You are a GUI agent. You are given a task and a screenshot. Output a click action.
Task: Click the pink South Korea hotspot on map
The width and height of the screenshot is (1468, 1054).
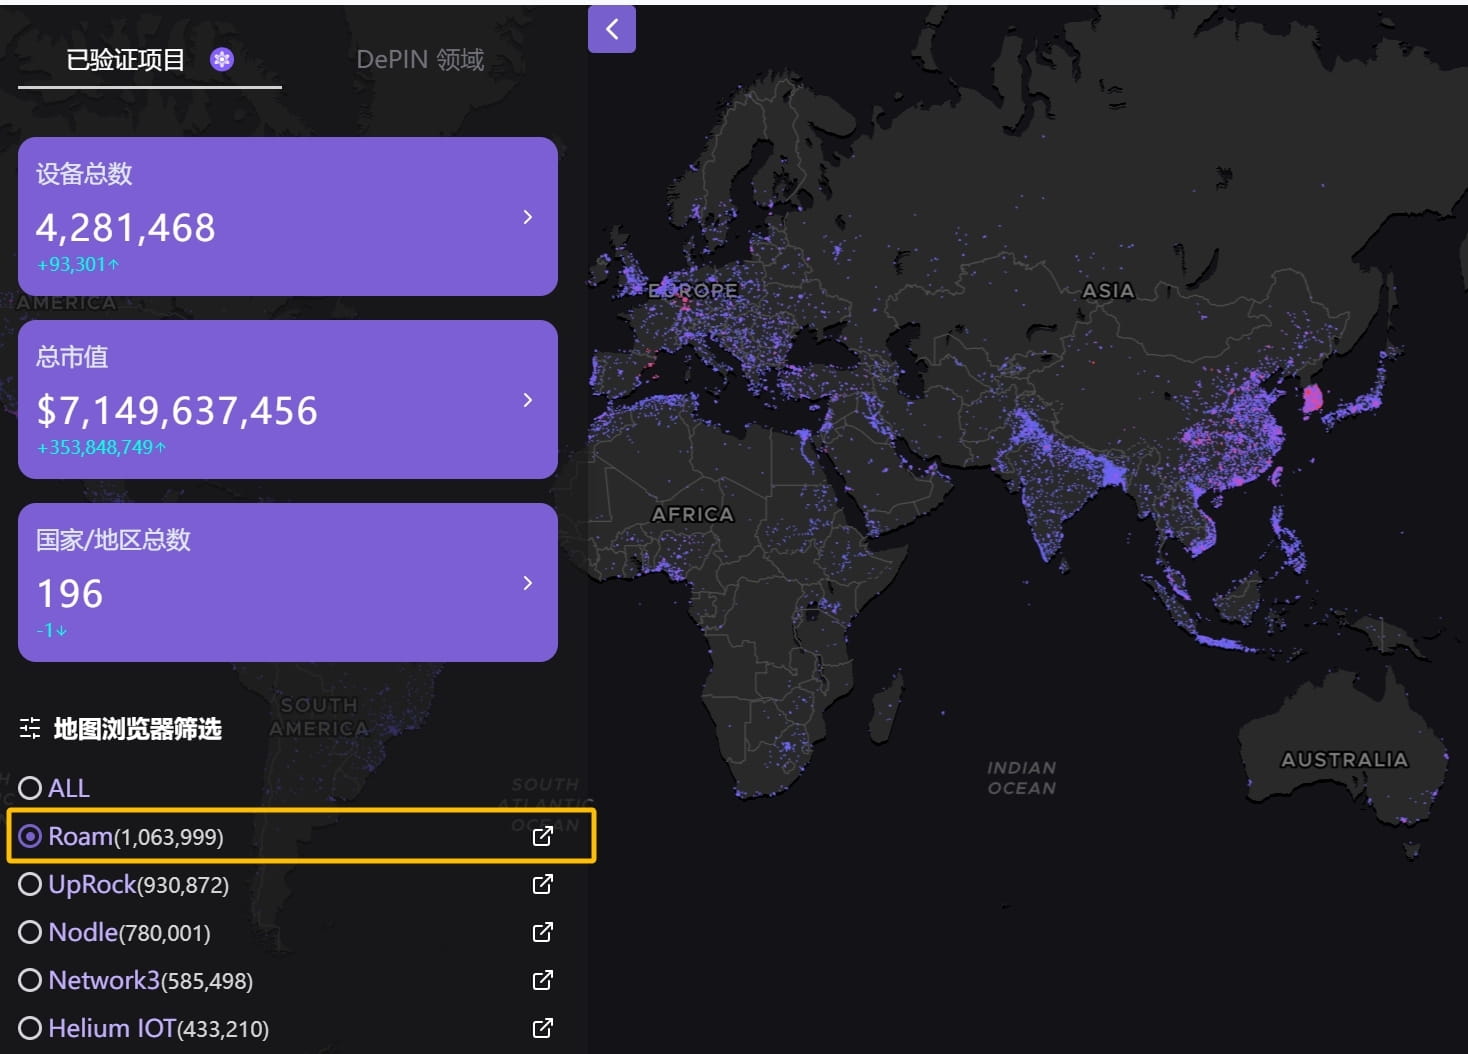point(1313,398)
